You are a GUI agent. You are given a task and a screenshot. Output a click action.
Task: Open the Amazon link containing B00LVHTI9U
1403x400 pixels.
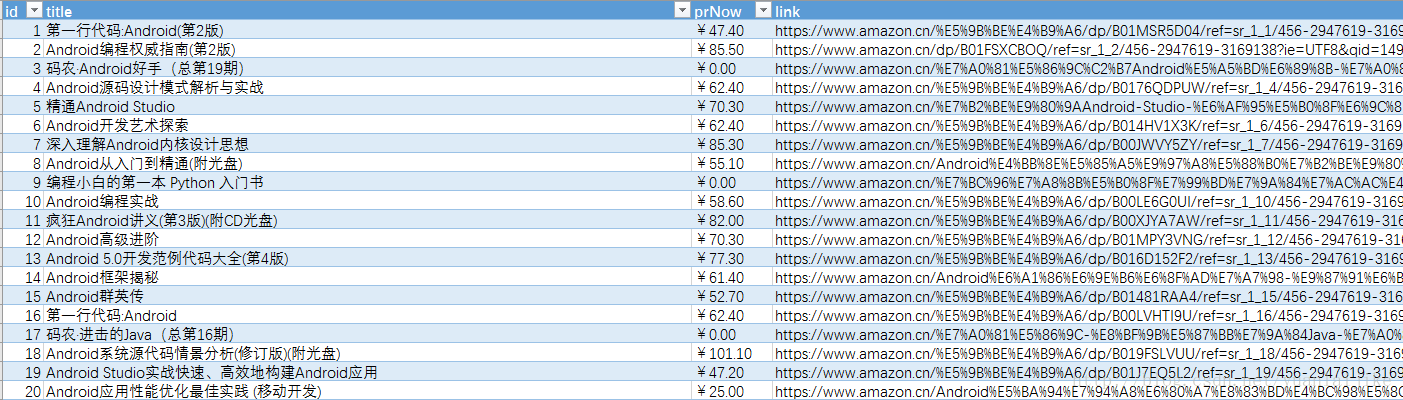[x=1088, y=315]
